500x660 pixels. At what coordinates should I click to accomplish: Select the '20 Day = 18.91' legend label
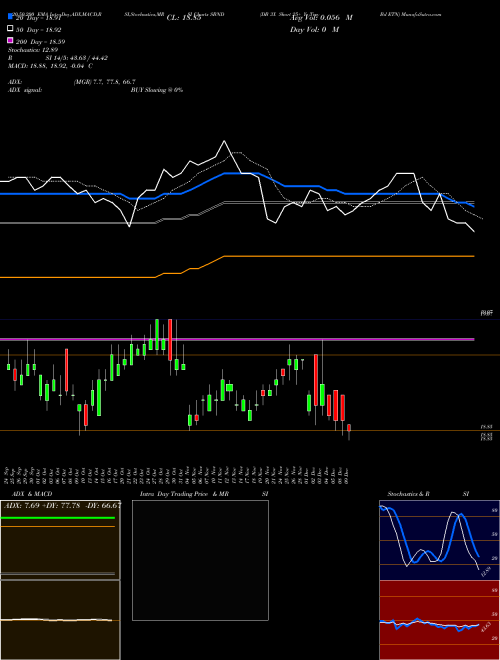click(39, 18)
